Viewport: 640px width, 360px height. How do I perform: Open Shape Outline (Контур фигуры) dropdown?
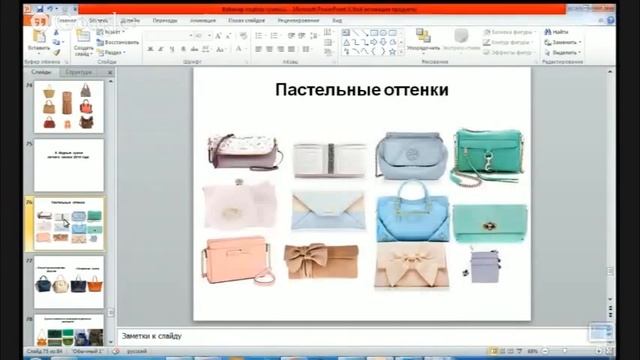[x=507, y=42]
